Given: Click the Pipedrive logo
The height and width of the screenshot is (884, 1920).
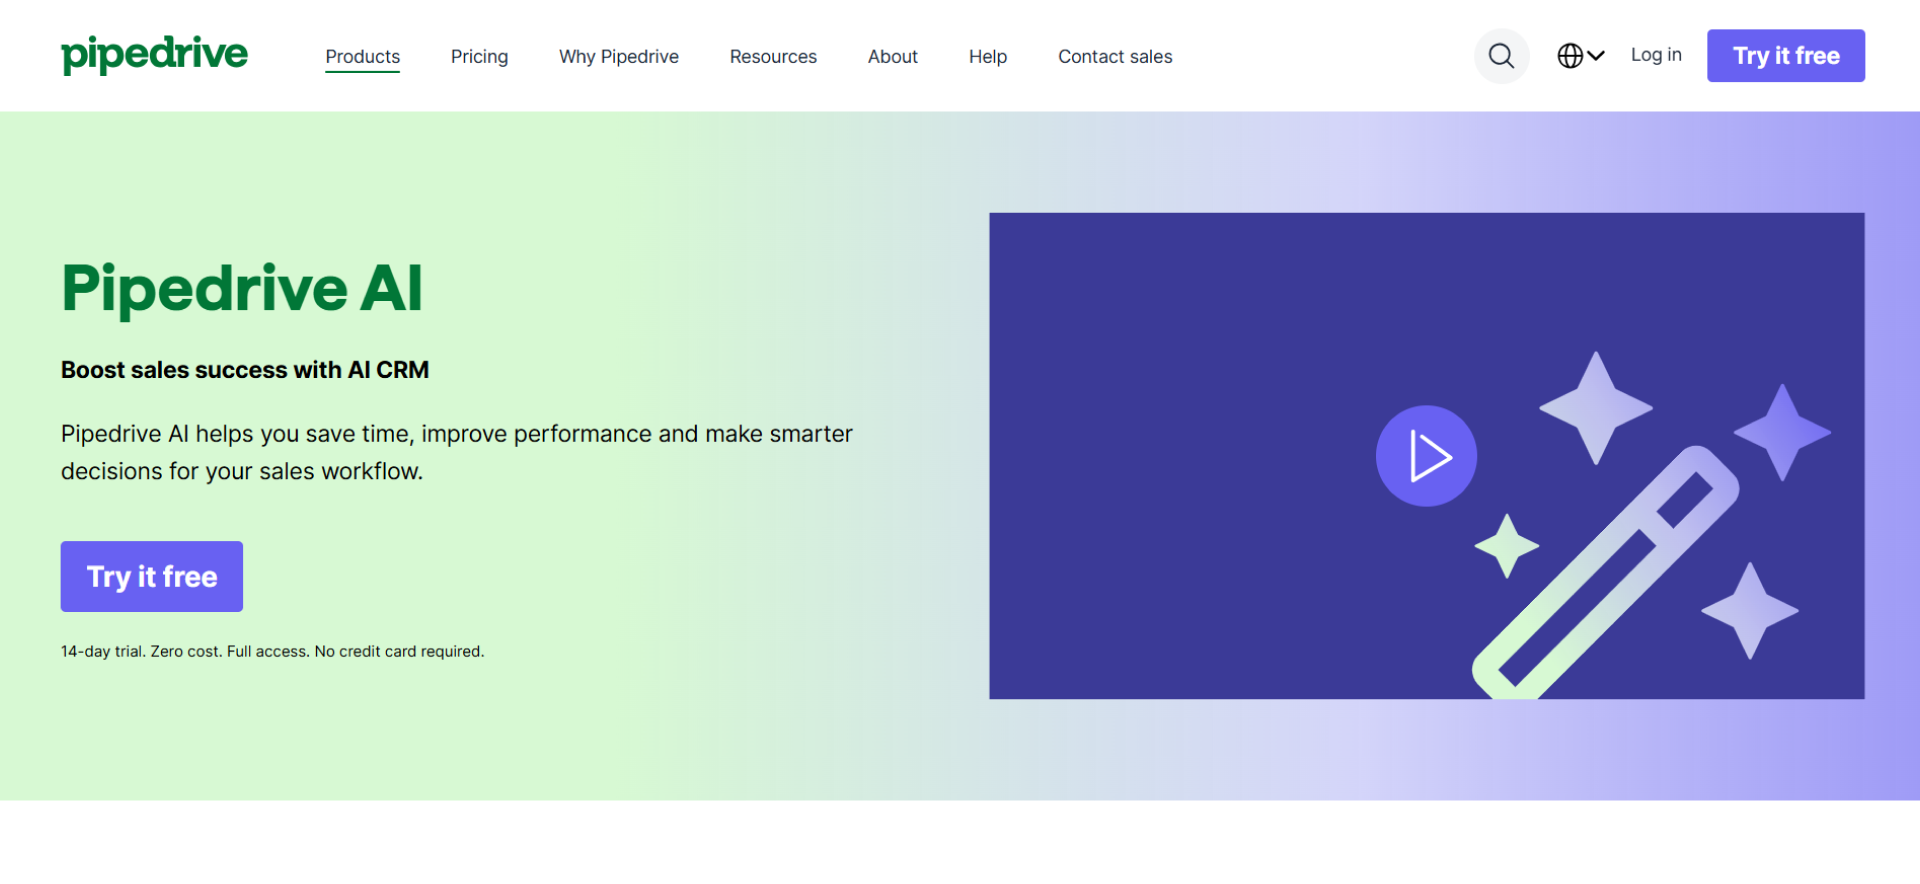Looking at the screenshot, I should point(154,55).
